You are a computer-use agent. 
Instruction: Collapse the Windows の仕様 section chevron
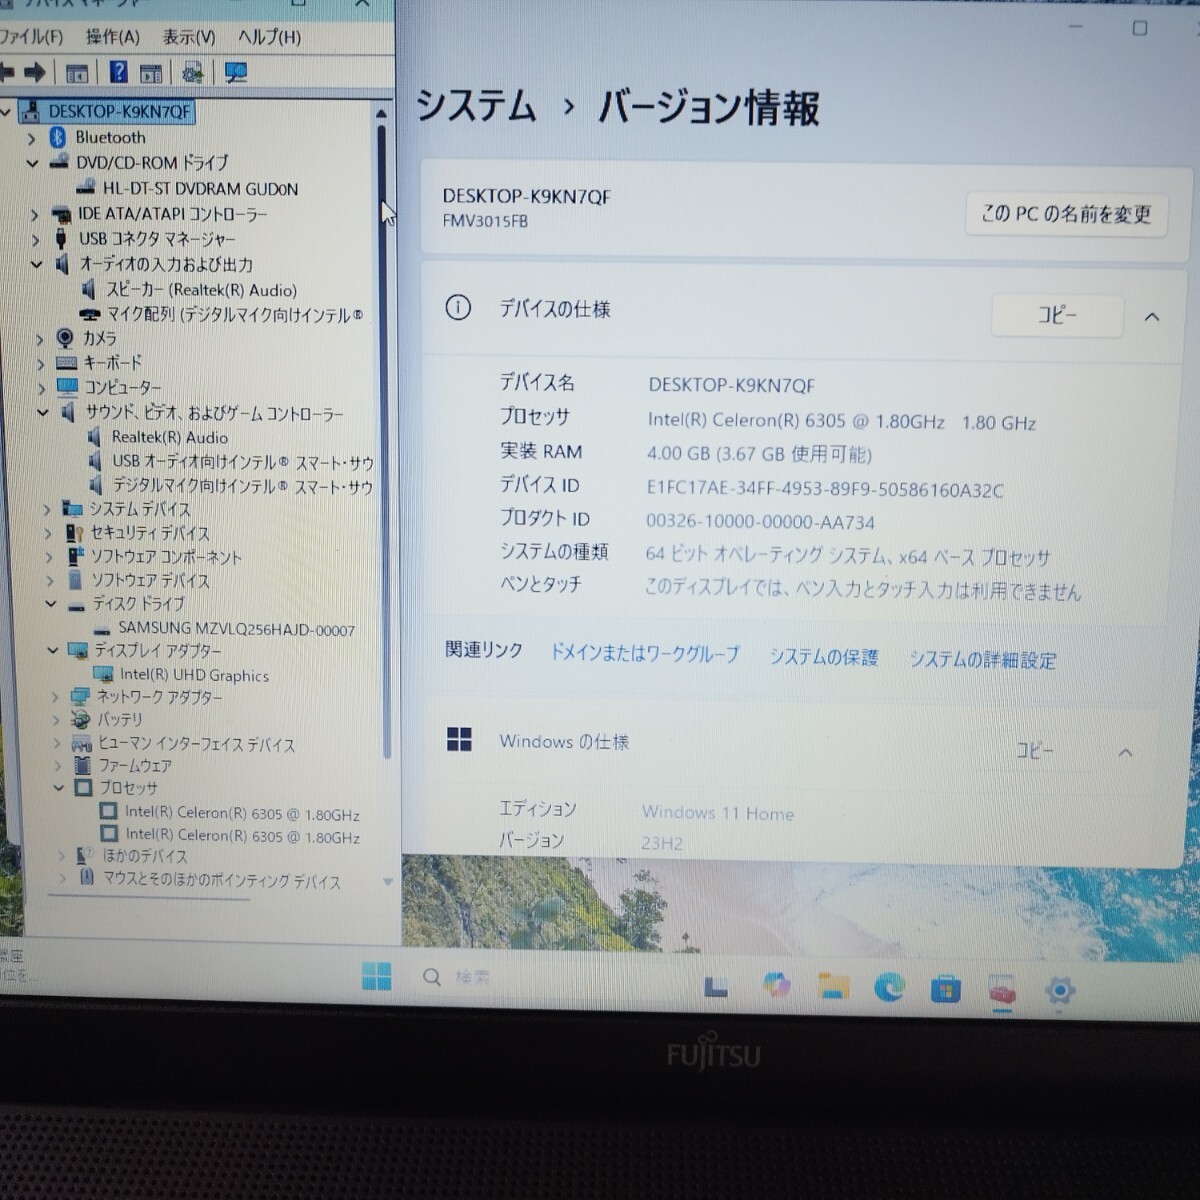1125,752
